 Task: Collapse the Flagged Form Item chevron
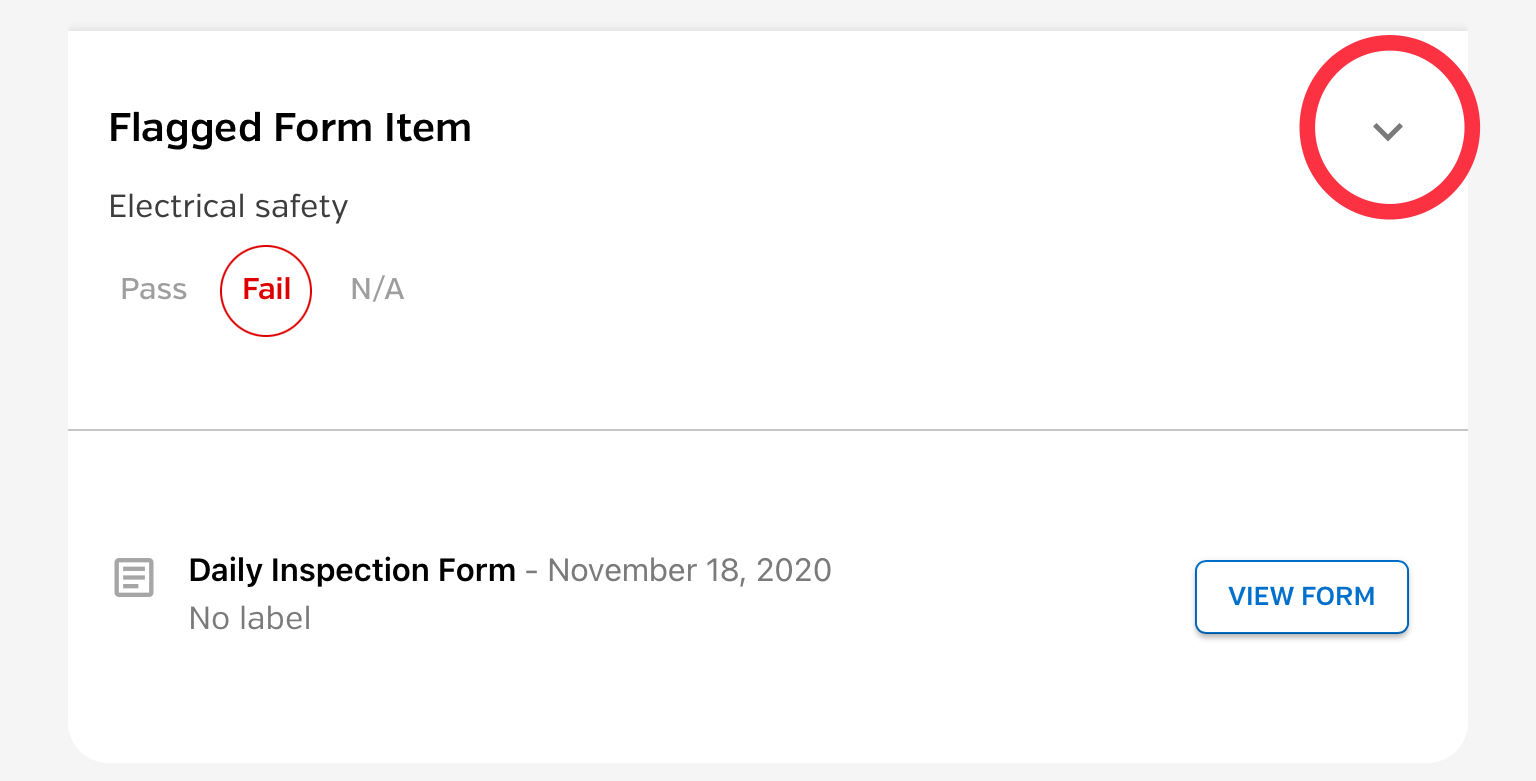tap(1388, 131)
